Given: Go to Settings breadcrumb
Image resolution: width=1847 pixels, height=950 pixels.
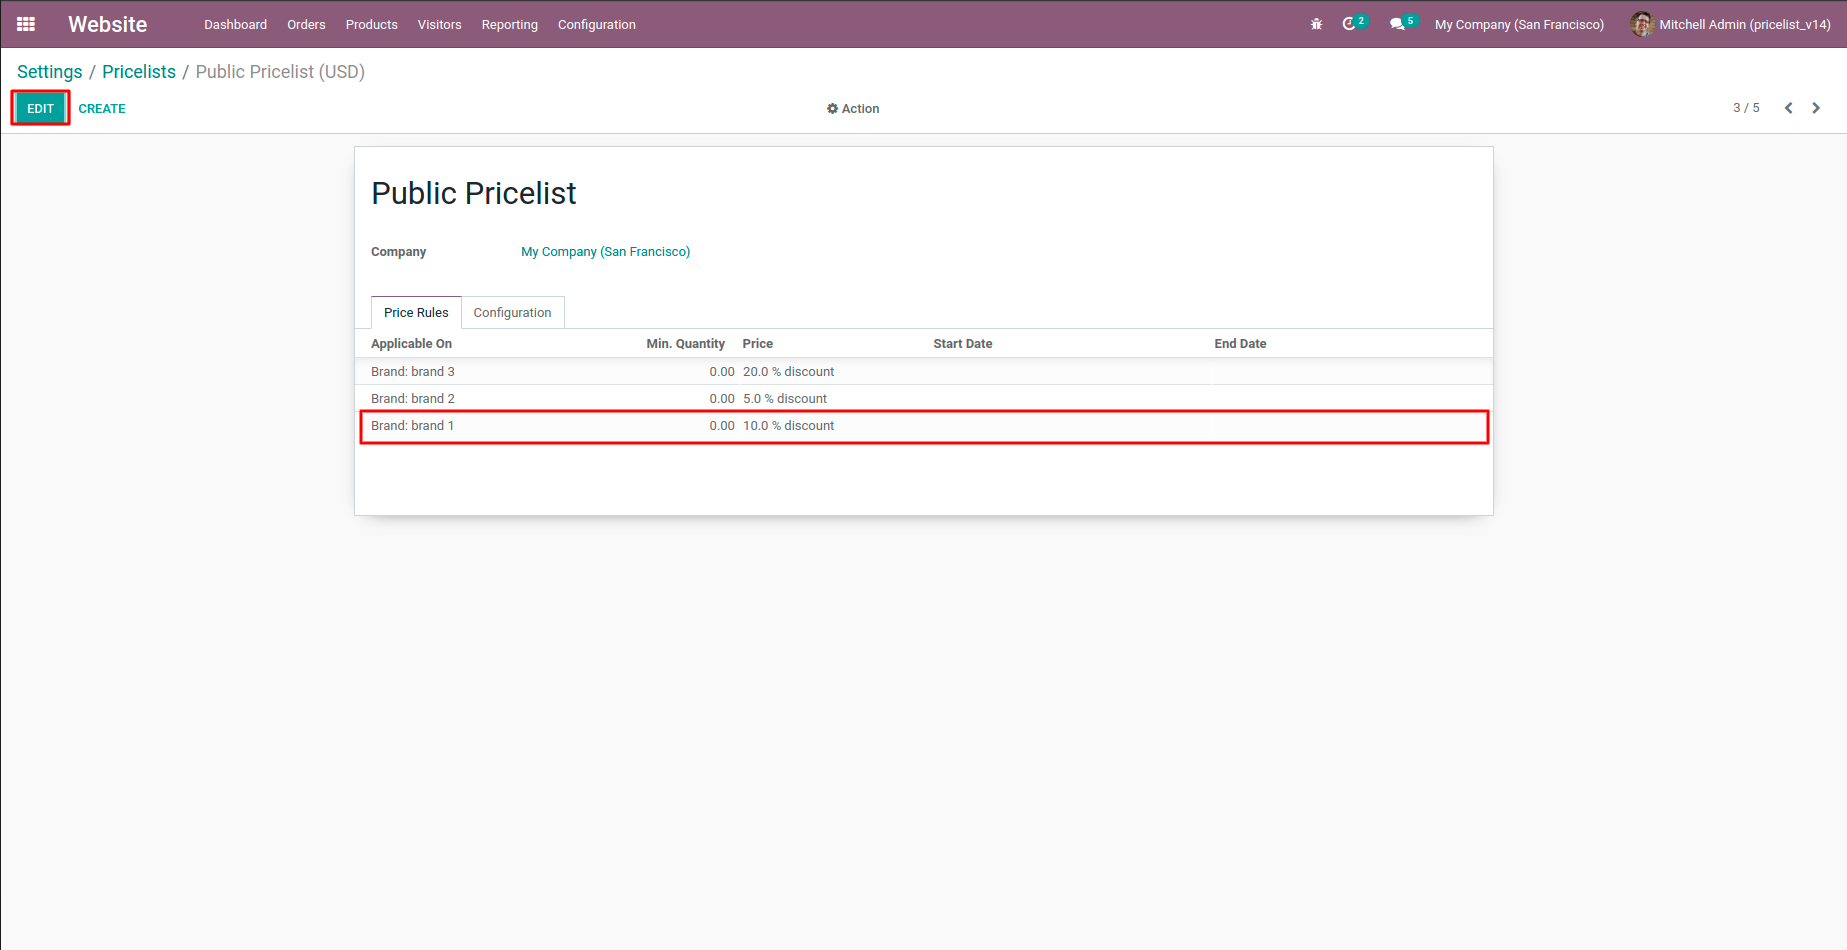Looking at the screenshot, I should pos(50,72).
